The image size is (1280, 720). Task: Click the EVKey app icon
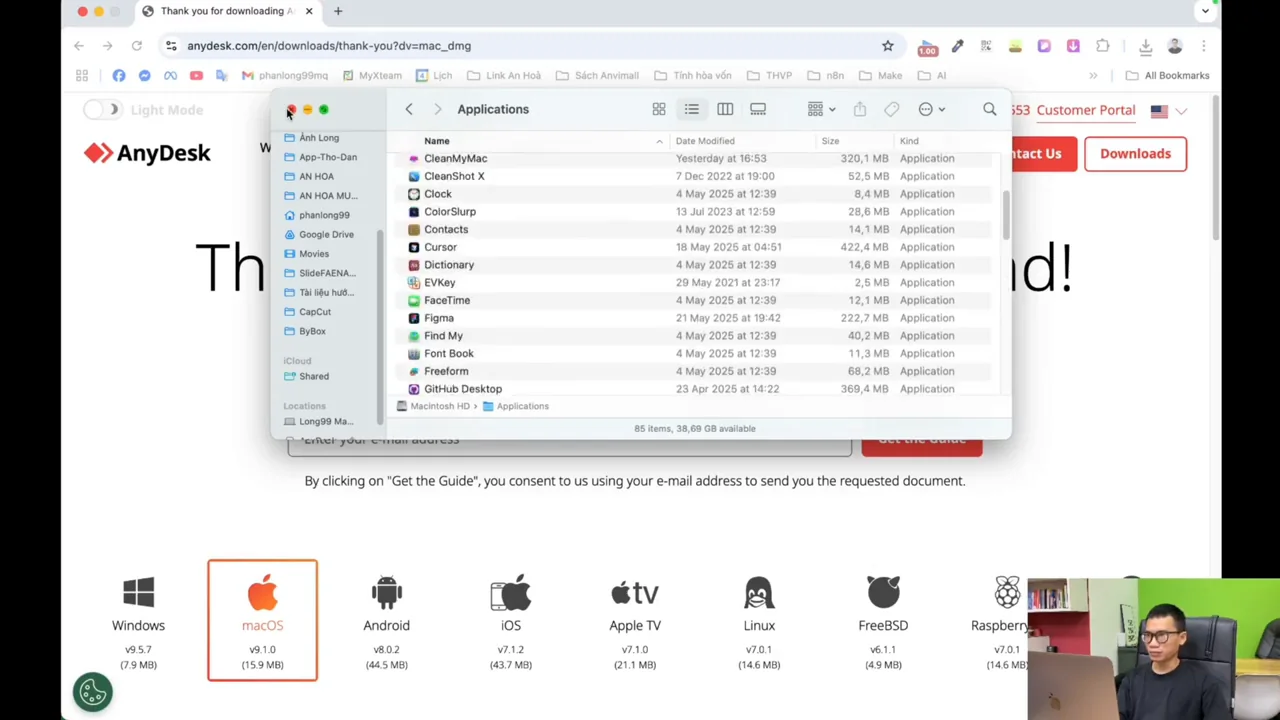coord(414,283)
